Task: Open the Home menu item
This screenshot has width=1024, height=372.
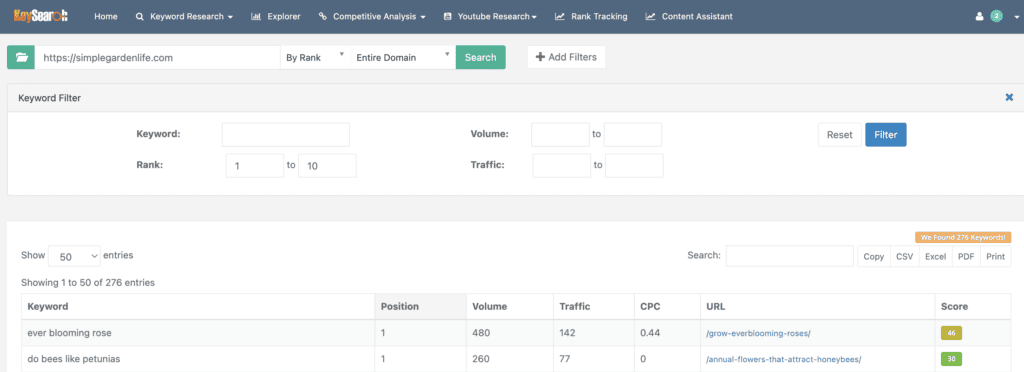Action: pyautogui.click(x=106, y=16)
